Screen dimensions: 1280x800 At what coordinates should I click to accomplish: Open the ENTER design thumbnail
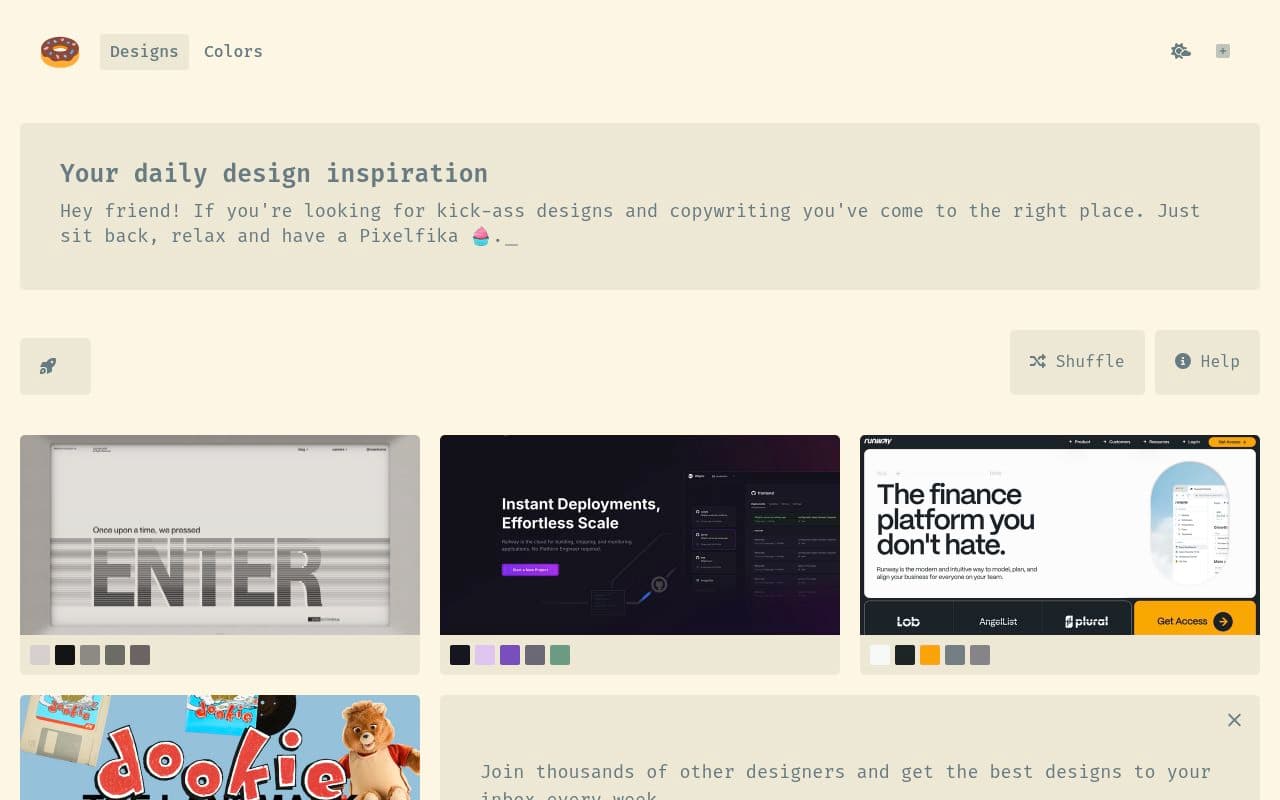220,534
